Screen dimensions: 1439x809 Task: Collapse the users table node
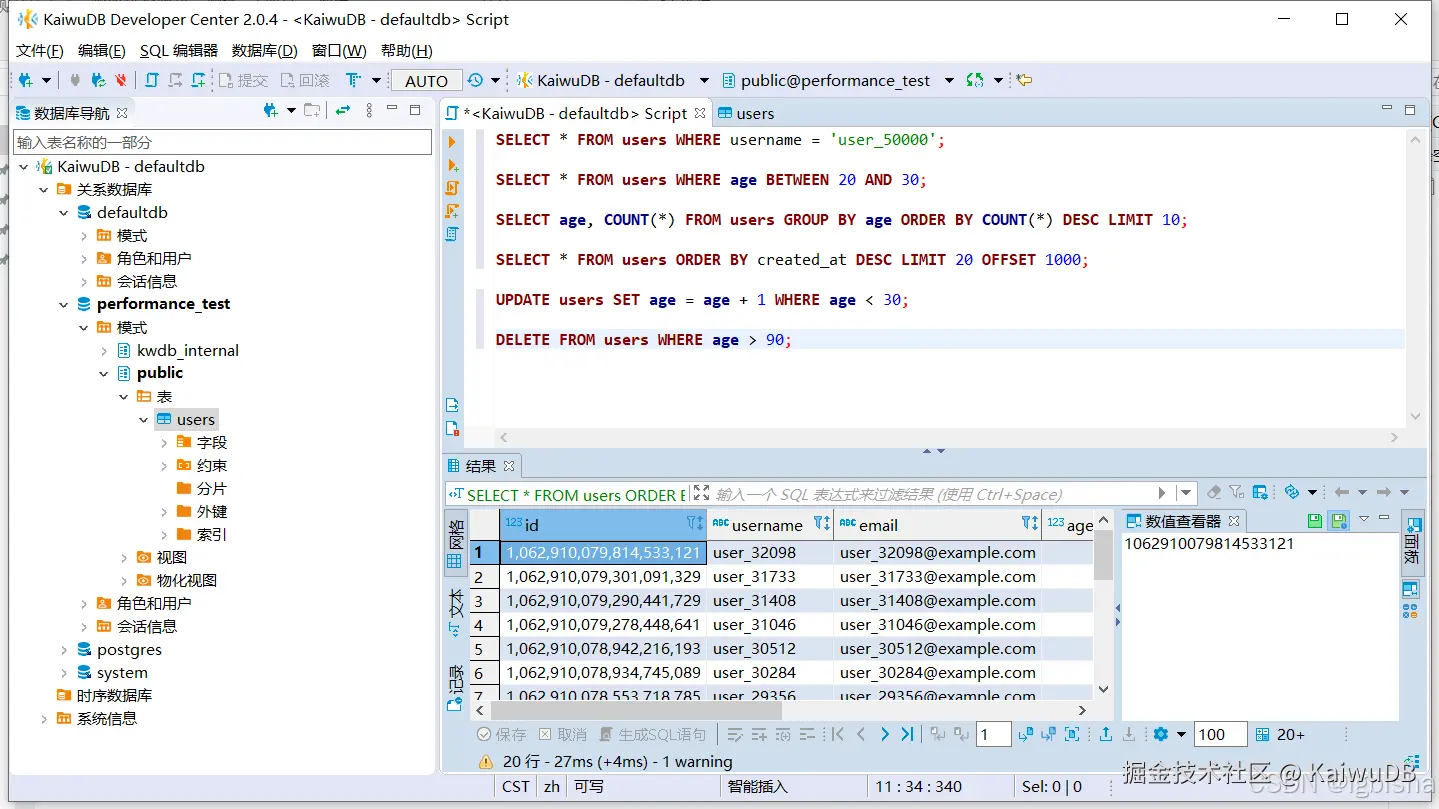point(144,420)
